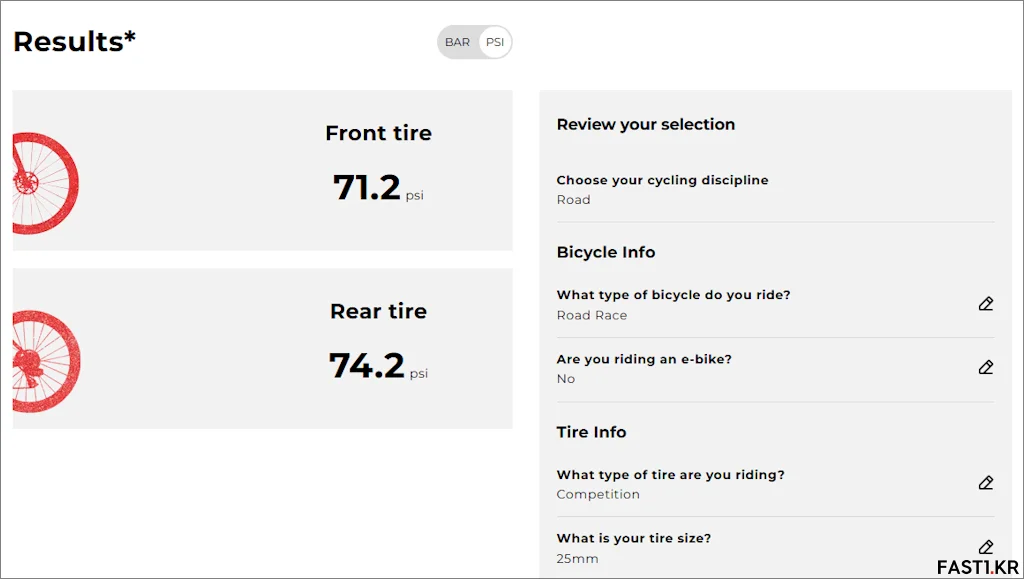Click the Review your selection heading
Viewport: 1024px width, 579px height.
pos(646,124)
